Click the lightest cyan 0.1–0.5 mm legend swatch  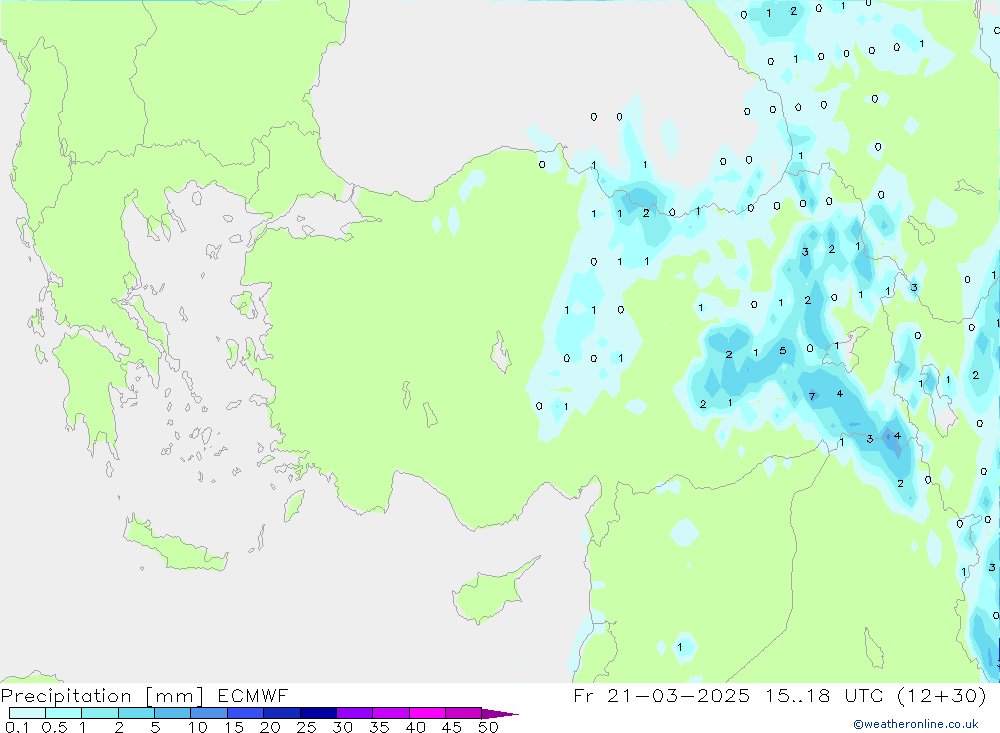(27, 713)
